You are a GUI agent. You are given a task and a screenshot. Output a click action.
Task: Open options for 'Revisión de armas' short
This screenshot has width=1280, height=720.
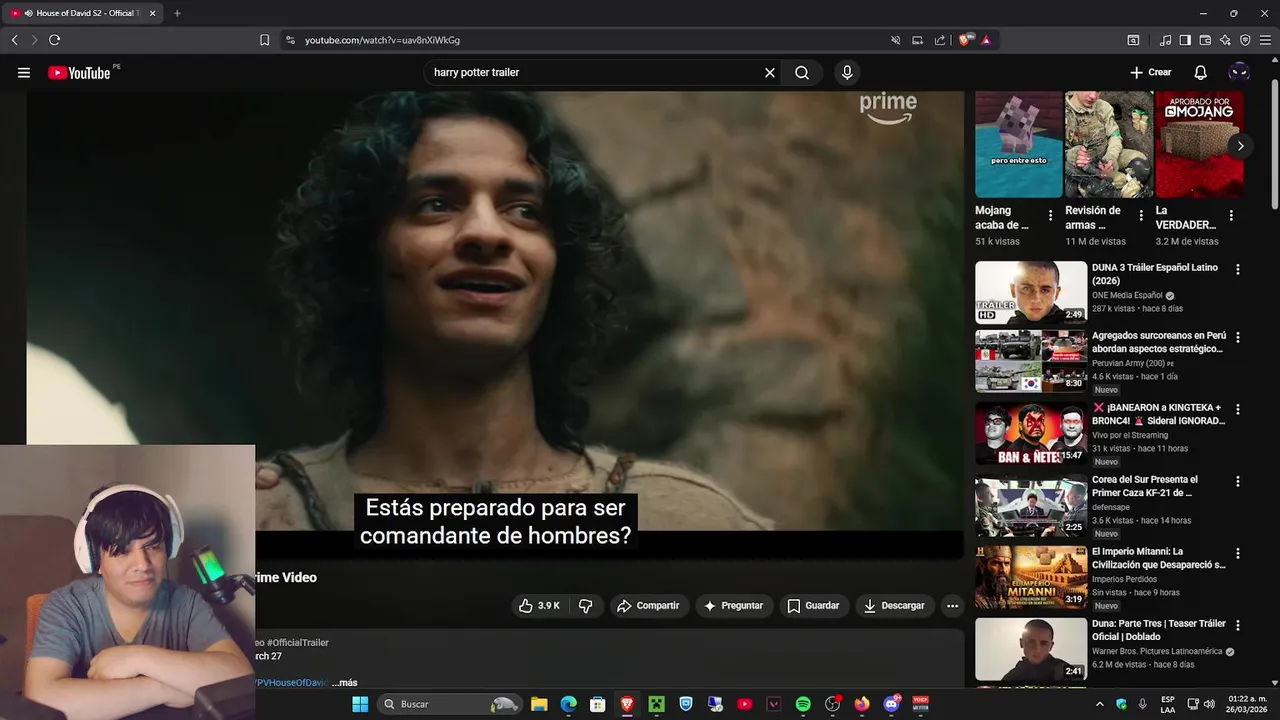(x=1141, y=216)
